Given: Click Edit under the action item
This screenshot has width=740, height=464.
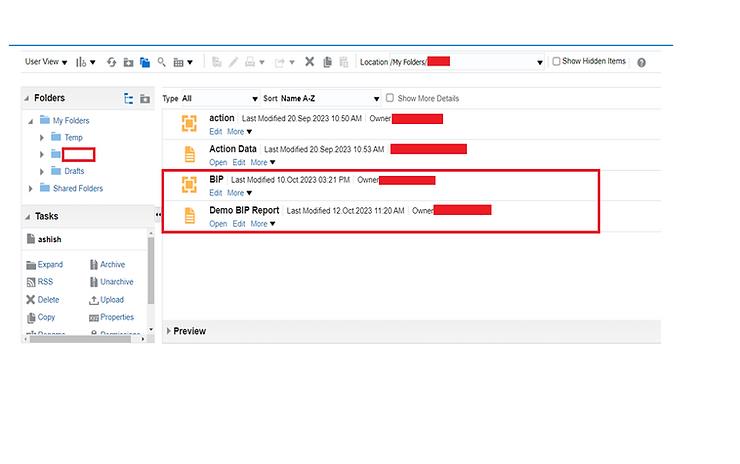Looking at the screenshot, I should pos(216,132).
